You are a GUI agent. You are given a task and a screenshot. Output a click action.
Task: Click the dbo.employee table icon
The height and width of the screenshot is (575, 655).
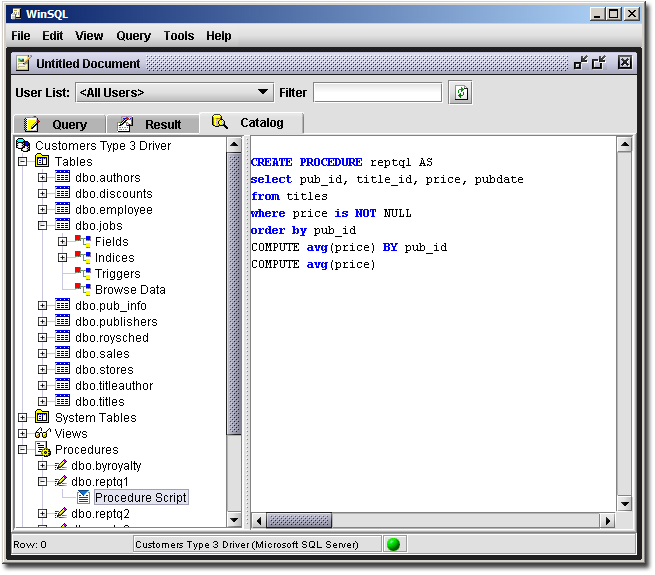(x=62, y=209)
